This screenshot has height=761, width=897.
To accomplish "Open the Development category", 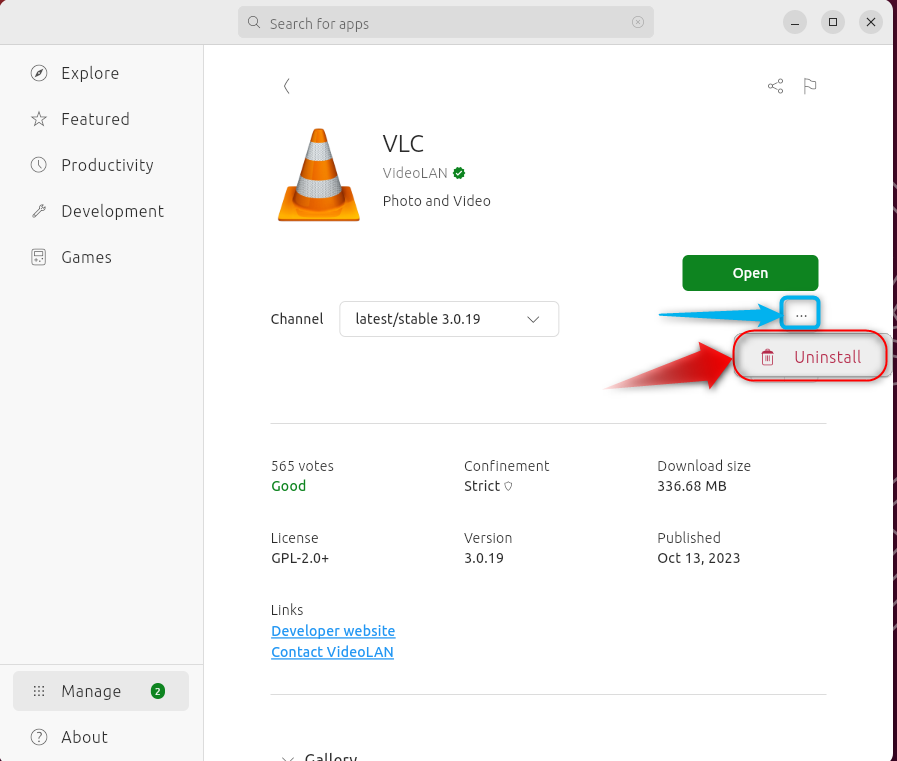I will 101,211.
